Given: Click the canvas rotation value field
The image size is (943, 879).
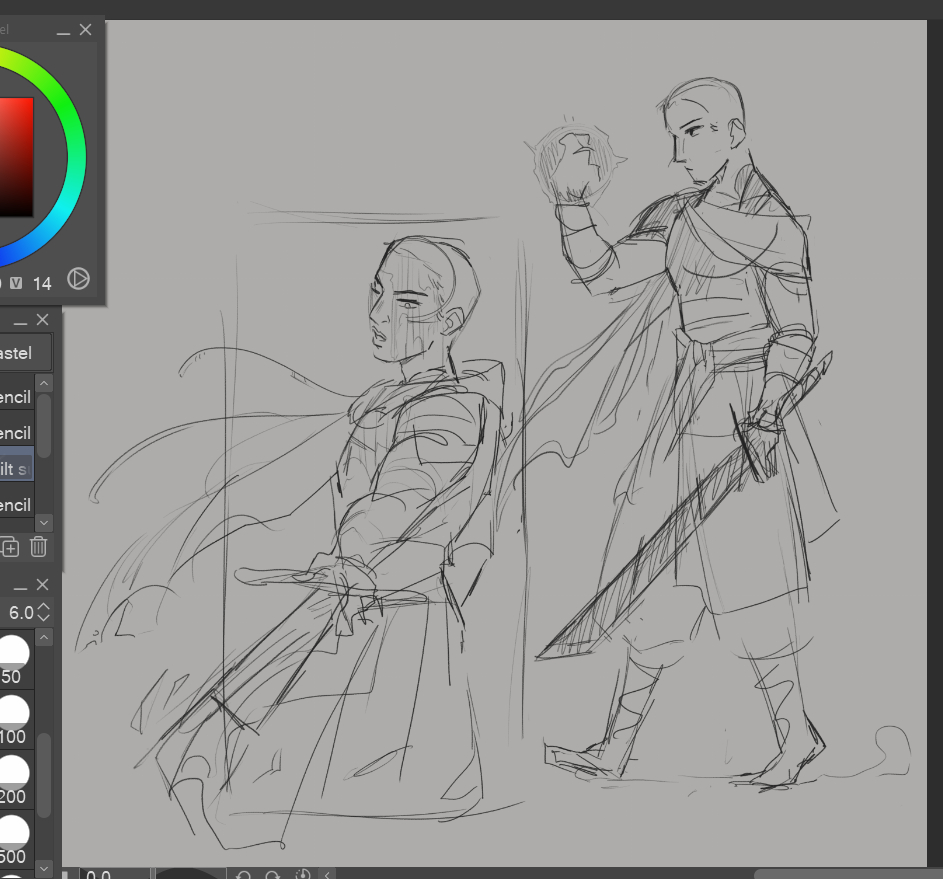Looking at the screenshot, I should [110, 875].
